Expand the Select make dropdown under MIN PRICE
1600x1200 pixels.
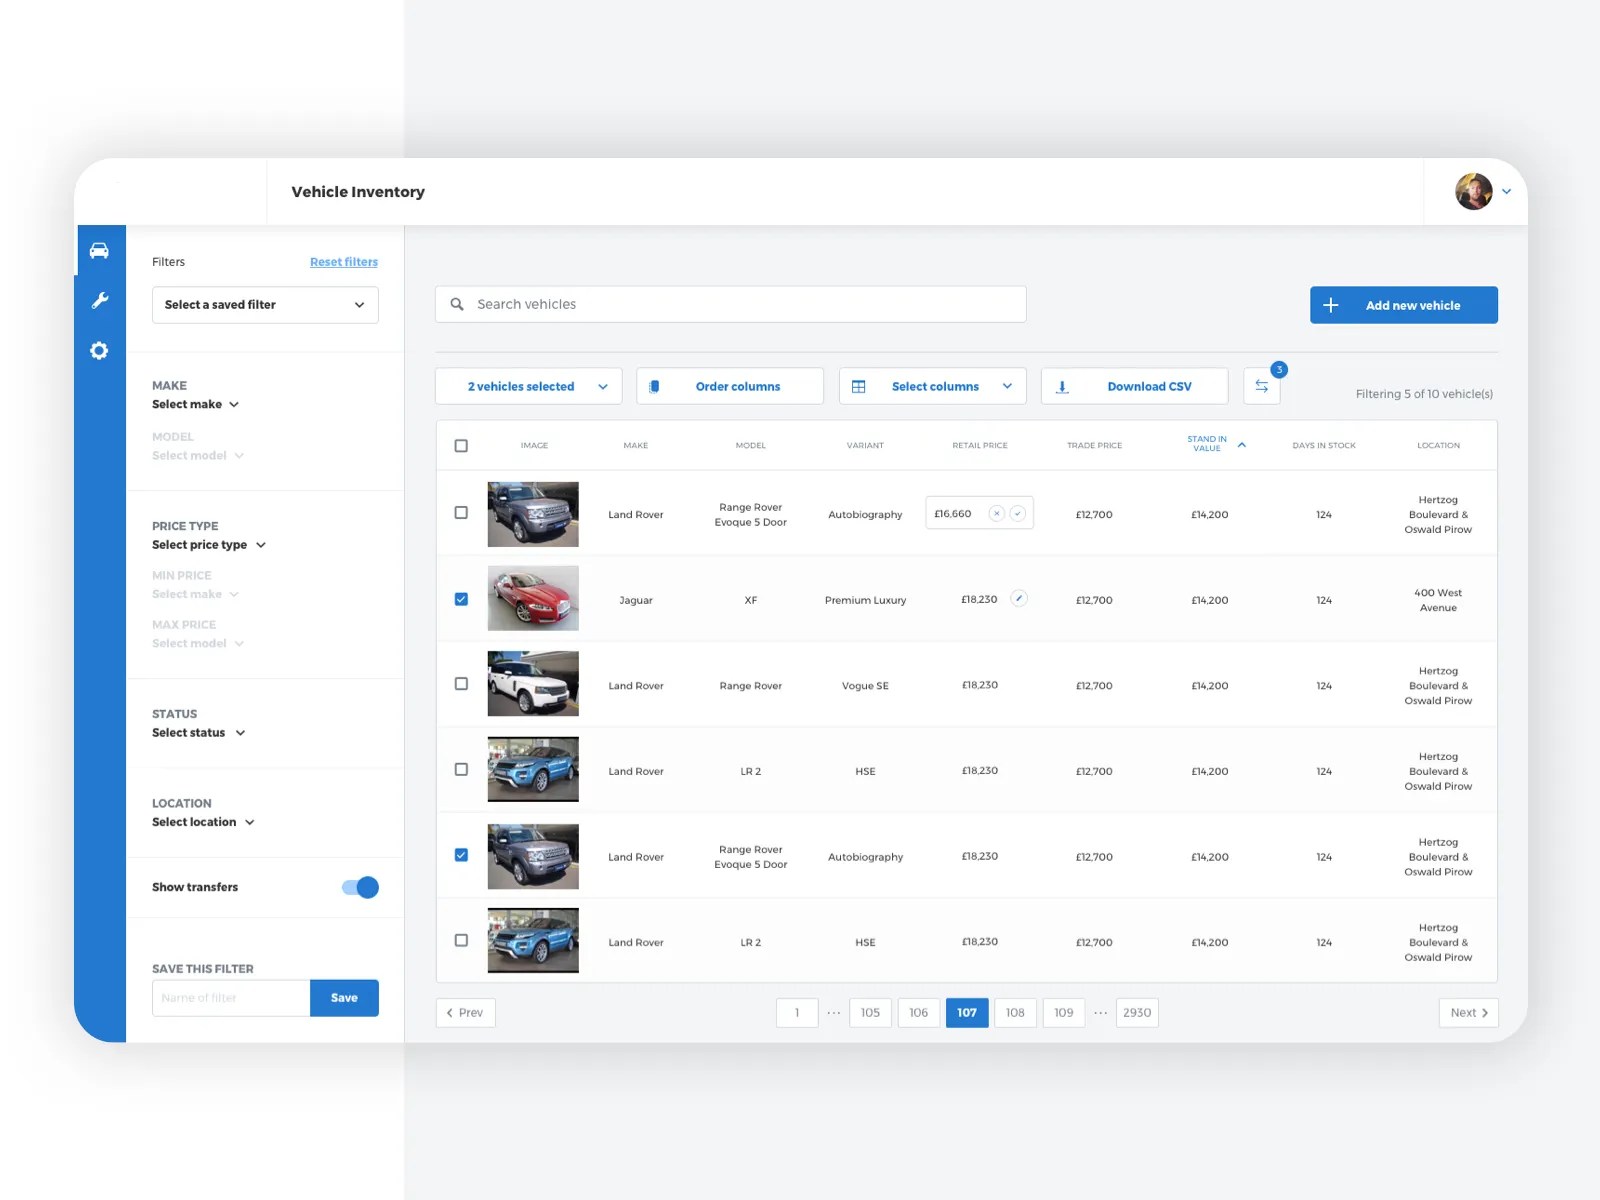pyautogui.click(x=196, y=594)
